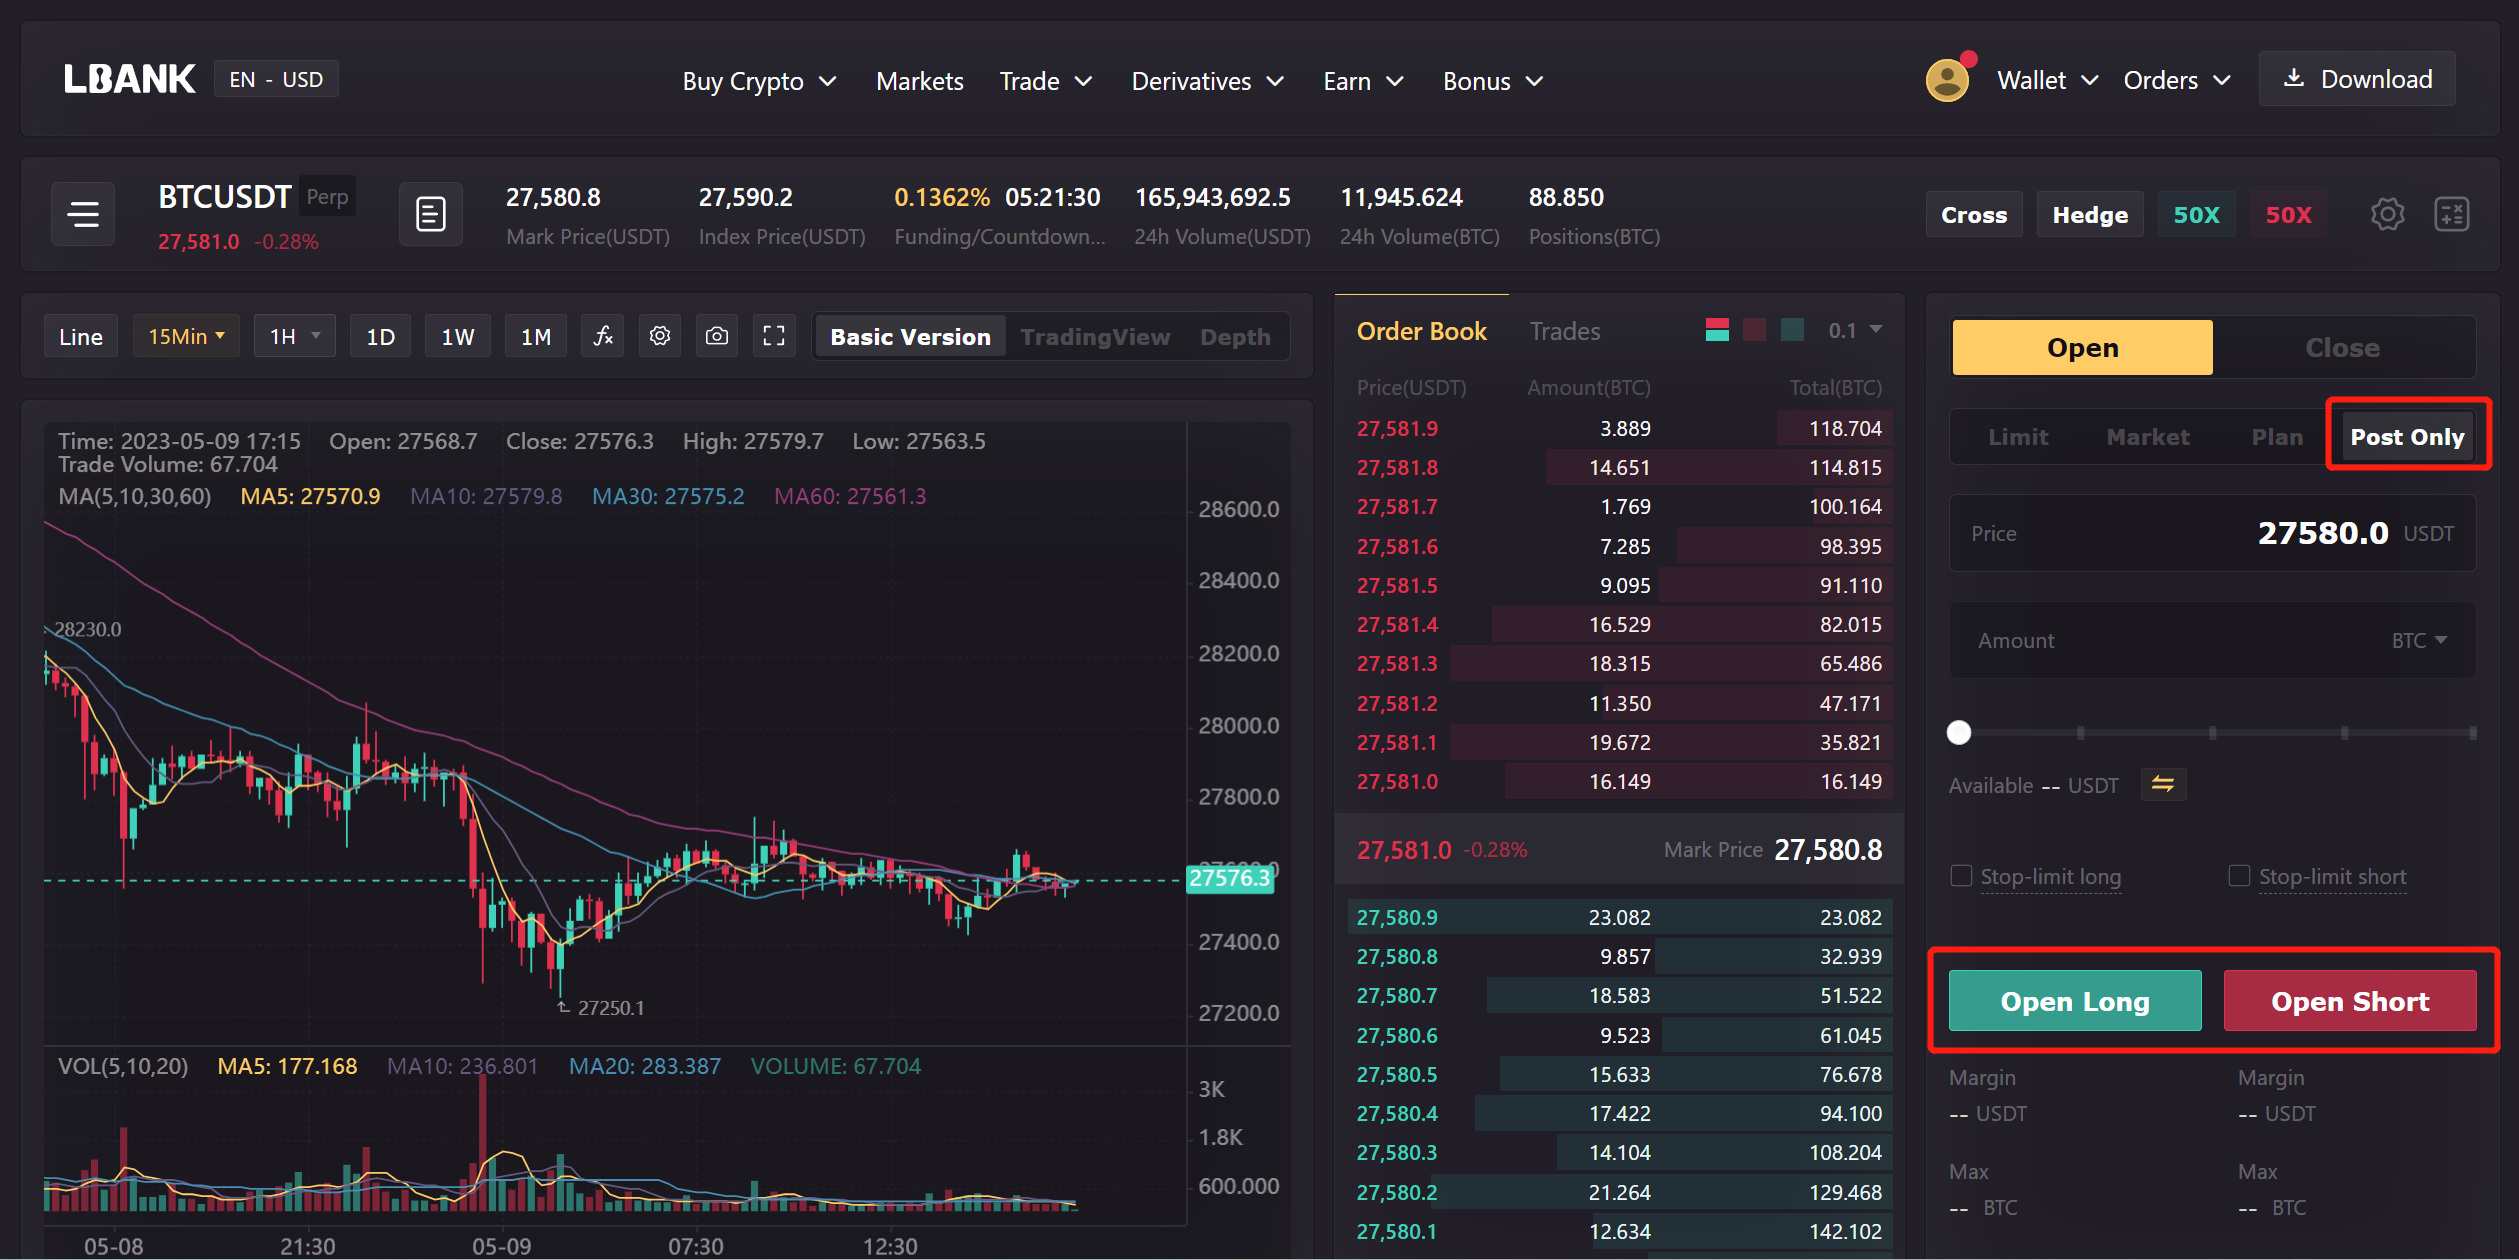
Task: Open the calculator icon
Action: 2452,214
